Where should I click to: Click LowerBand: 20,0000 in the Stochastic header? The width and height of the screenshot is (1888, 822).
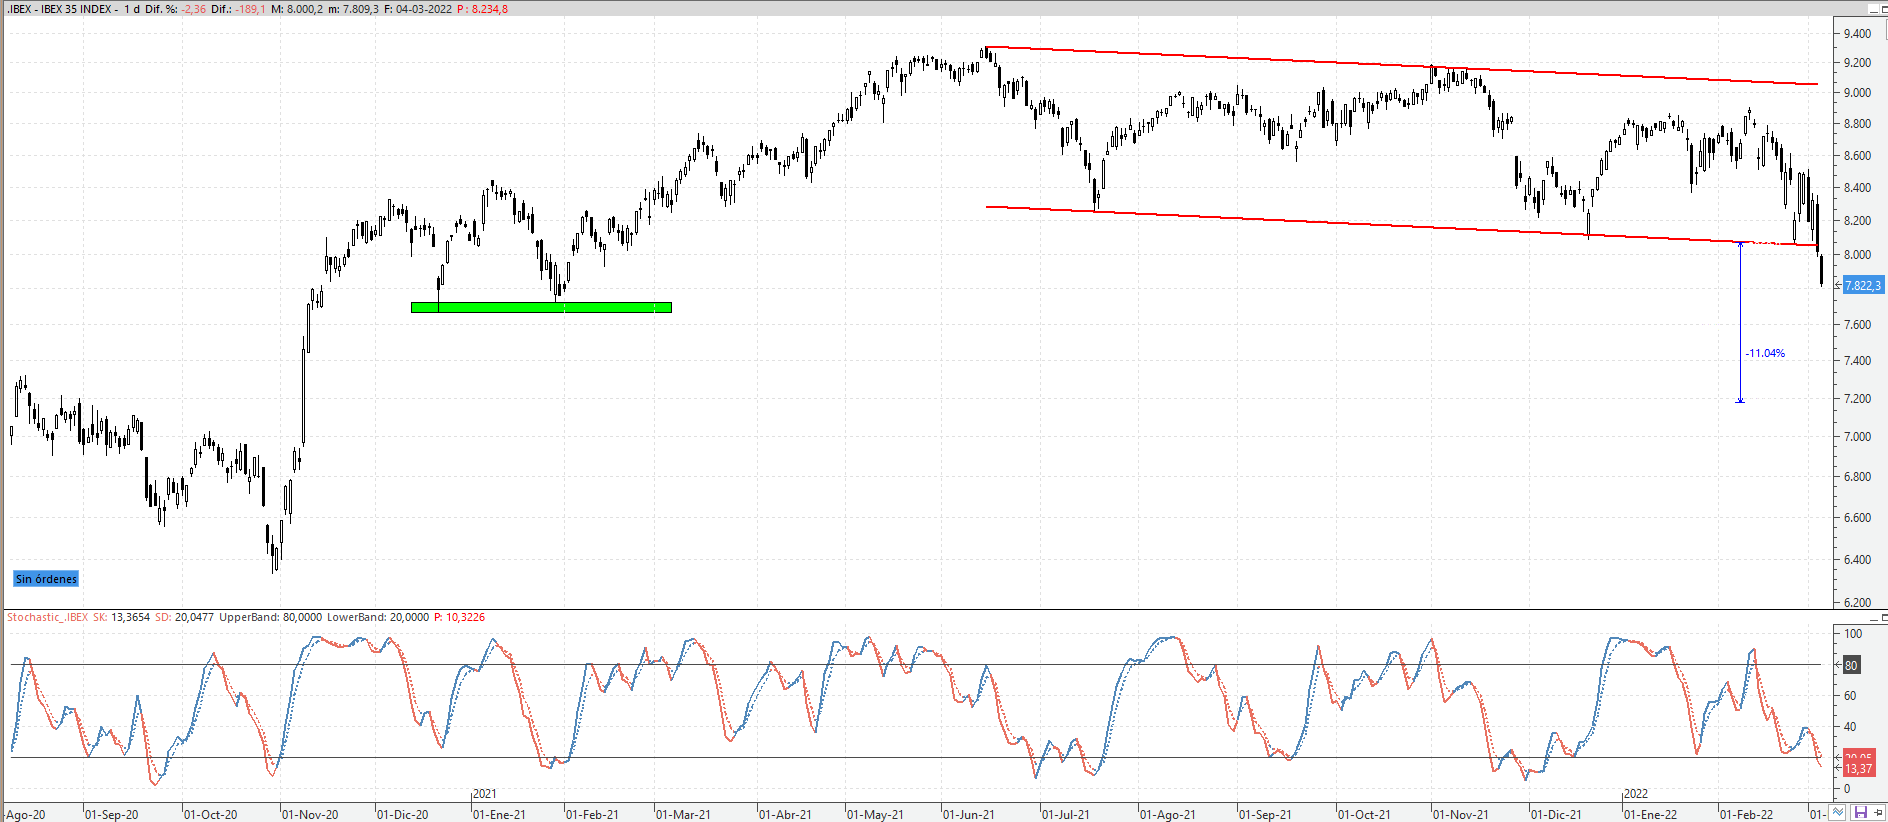click(x=377, y=617)
